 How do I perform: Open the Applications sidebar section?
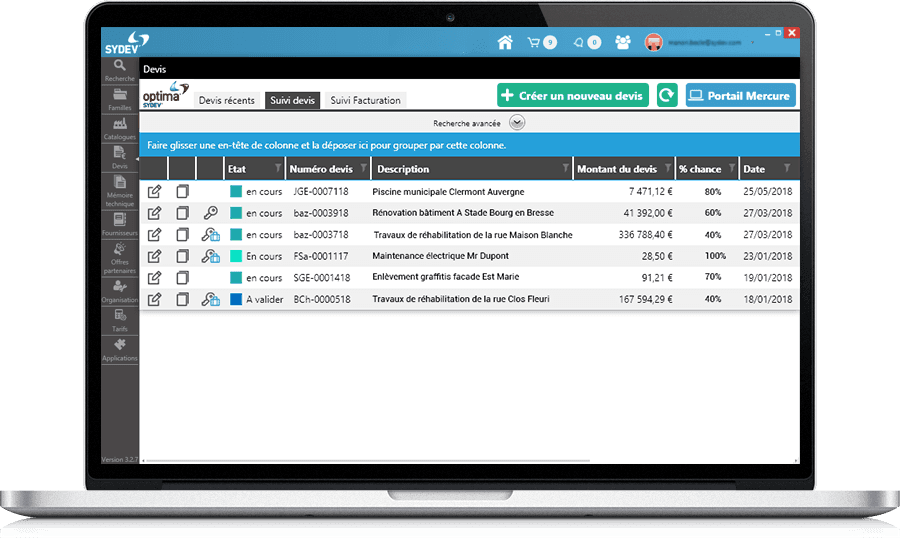[119, 350]
